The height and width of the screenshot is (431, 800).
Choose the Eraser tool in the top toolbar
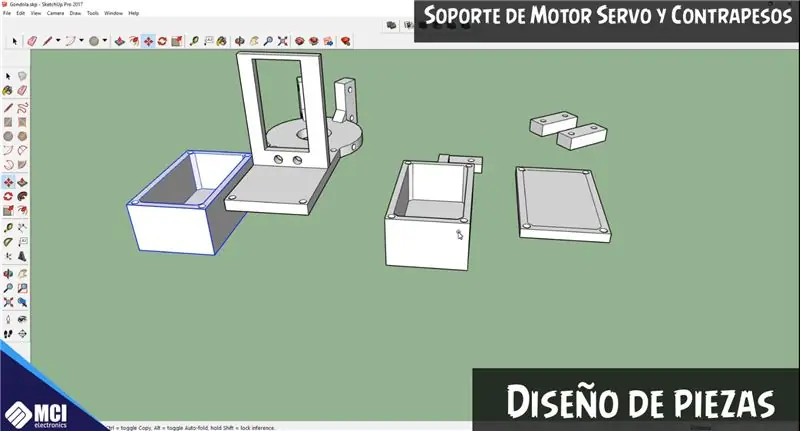32,41
